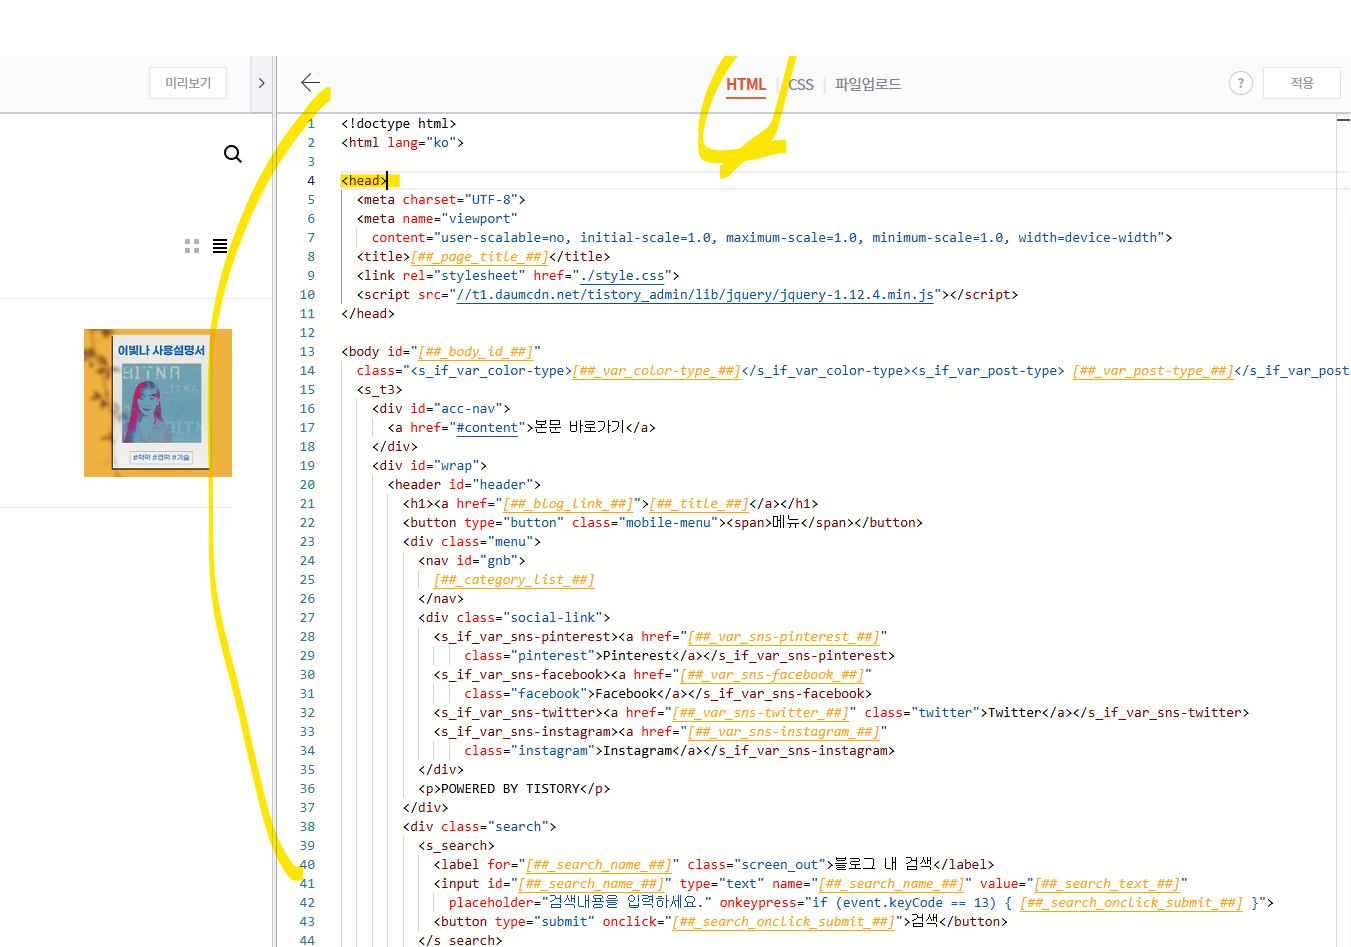Click the <header id="header"> line
The width and height of the screenshot is (1351, 947).
pyautogui.click(x=464, y=484)
